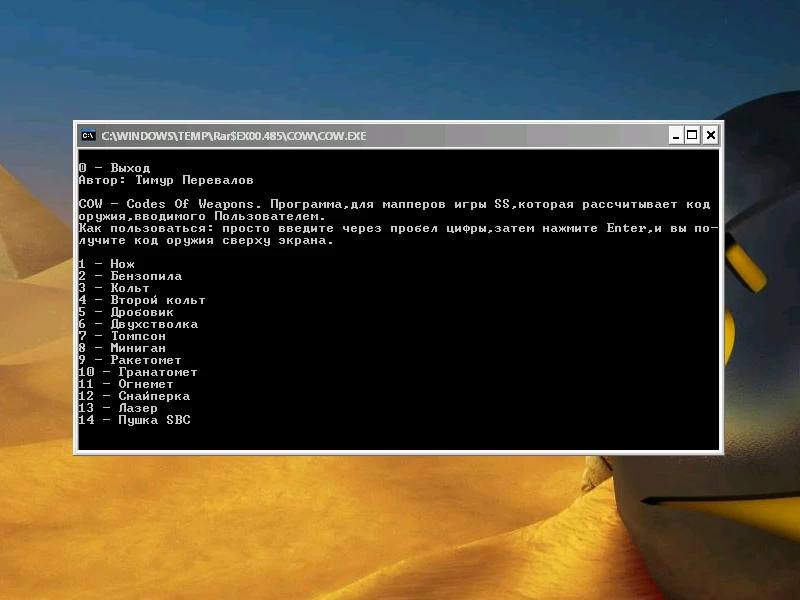Click the "0 - Выход" exit option
This screenshot has width=800, height=600.
pos(113,167)
